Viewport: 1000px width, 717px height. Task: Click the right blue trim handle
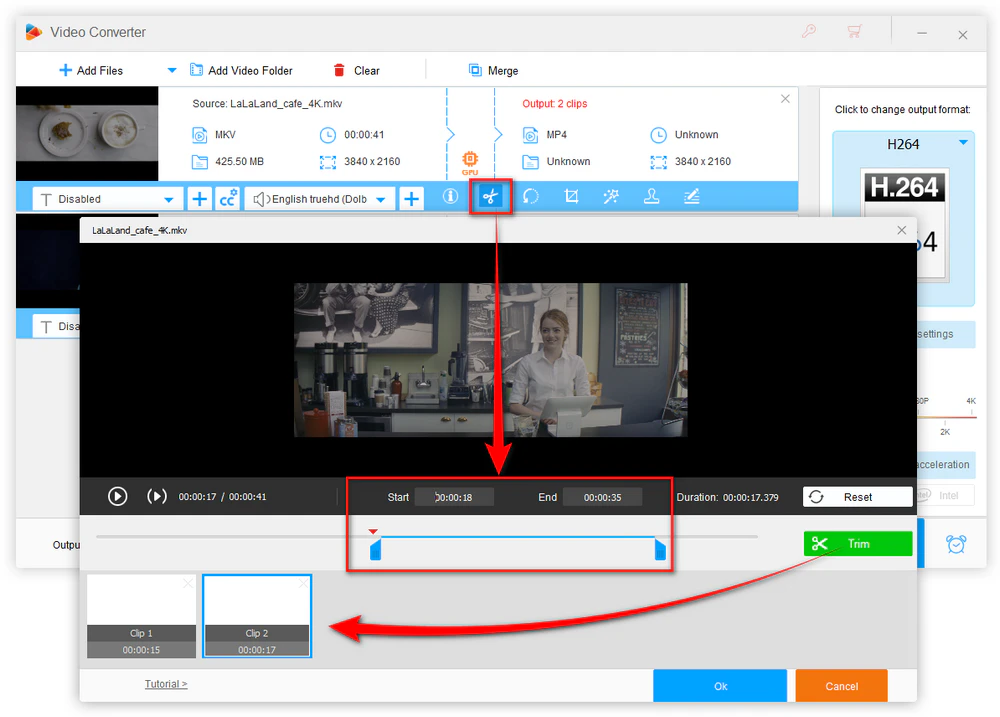[660, 549]
